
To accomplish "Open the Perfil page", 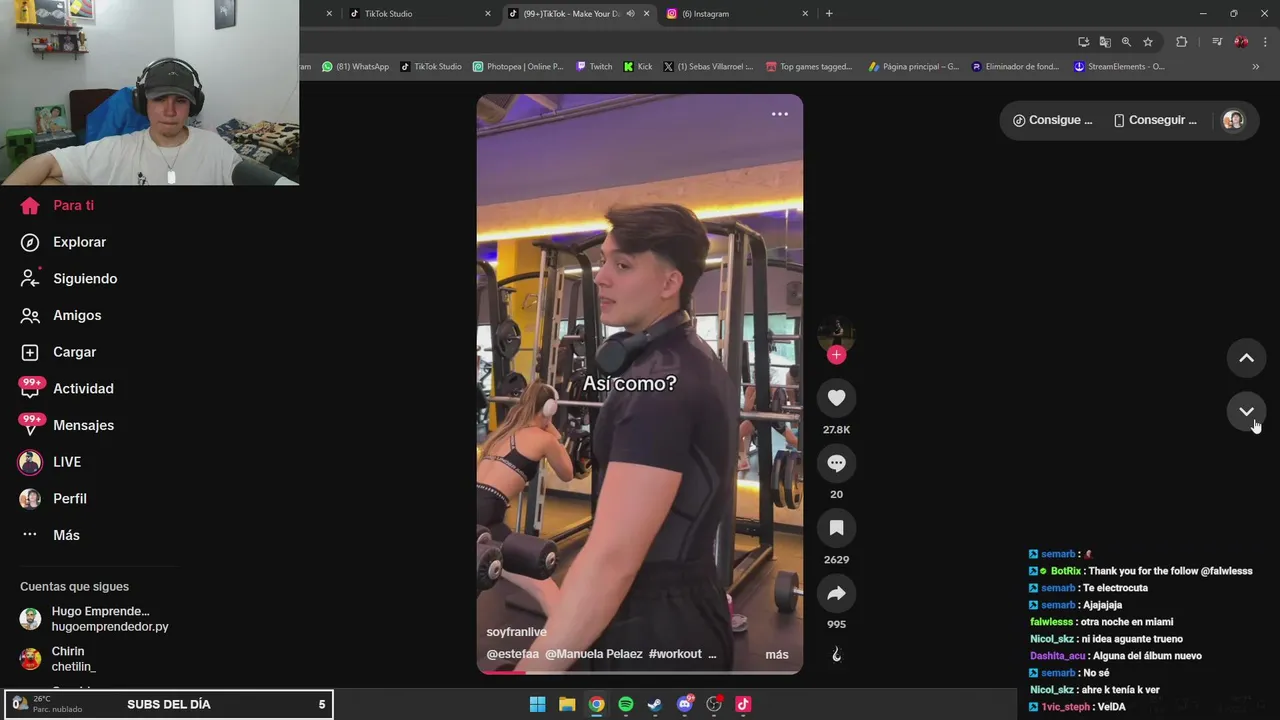I will [x=53, y=498].
